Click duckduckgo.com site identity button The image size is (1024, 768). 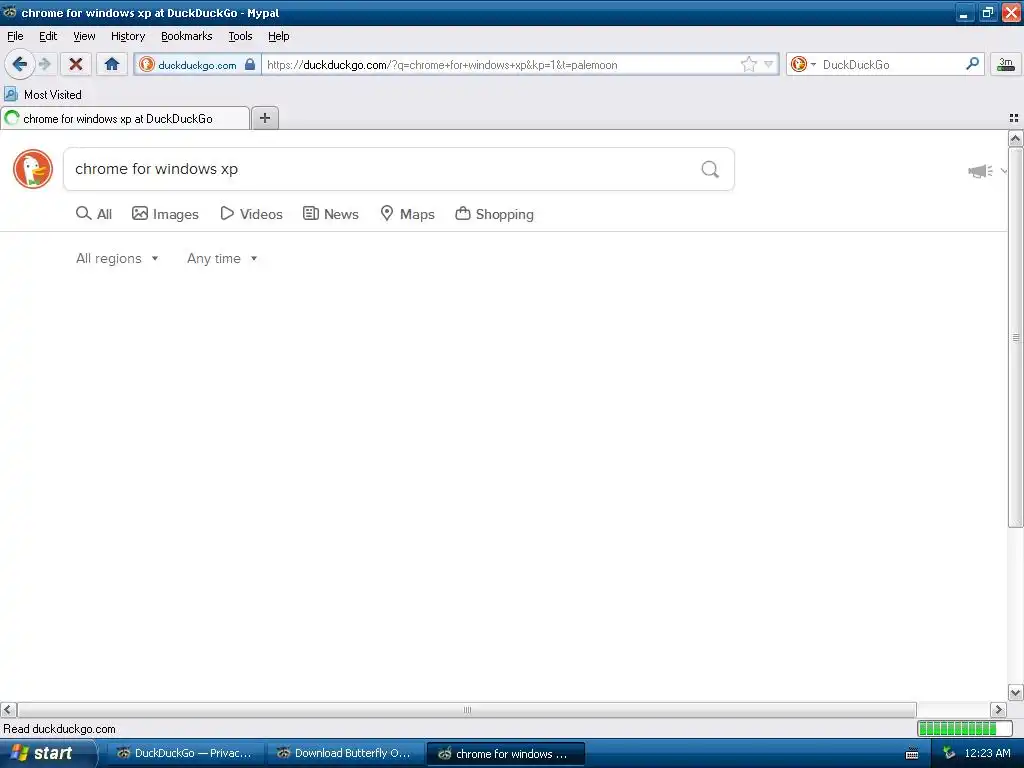tap(197, 65)
